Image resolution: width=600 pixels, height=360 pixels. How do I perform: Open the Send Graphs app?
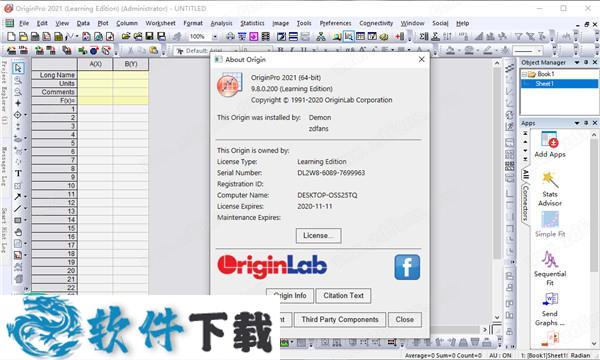(x=550, y=300)
